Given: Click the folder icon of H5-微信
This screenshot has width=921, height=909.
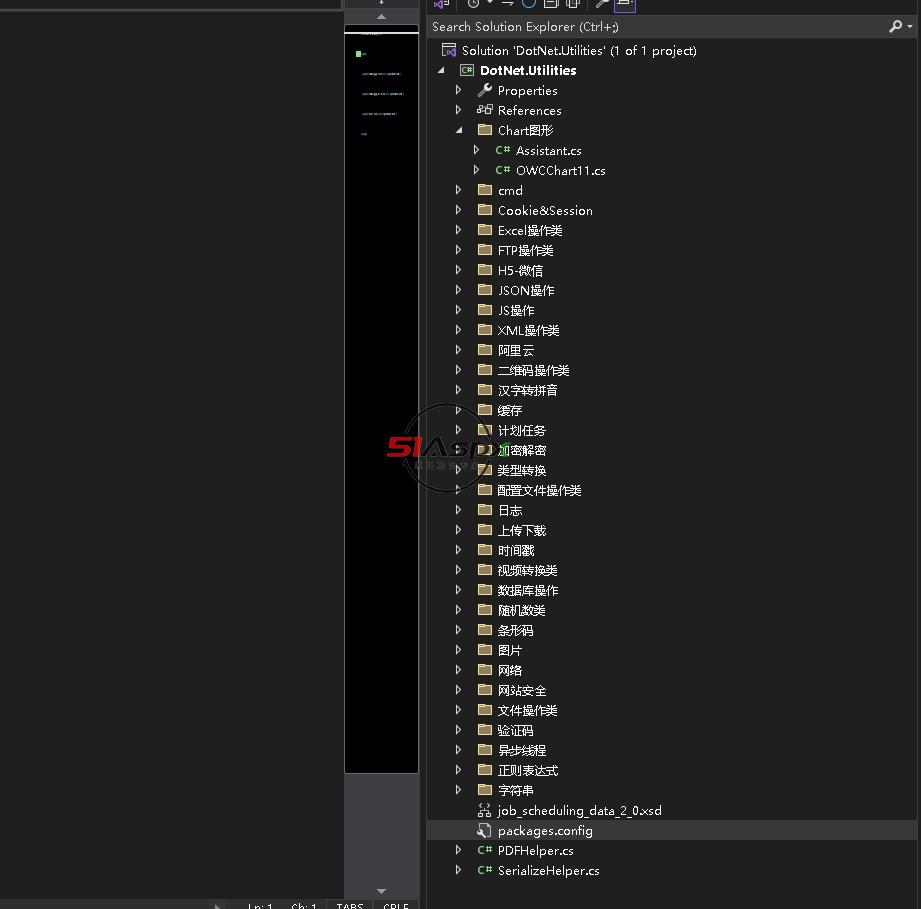Looking at the screenshot, I should pos(485,270).
